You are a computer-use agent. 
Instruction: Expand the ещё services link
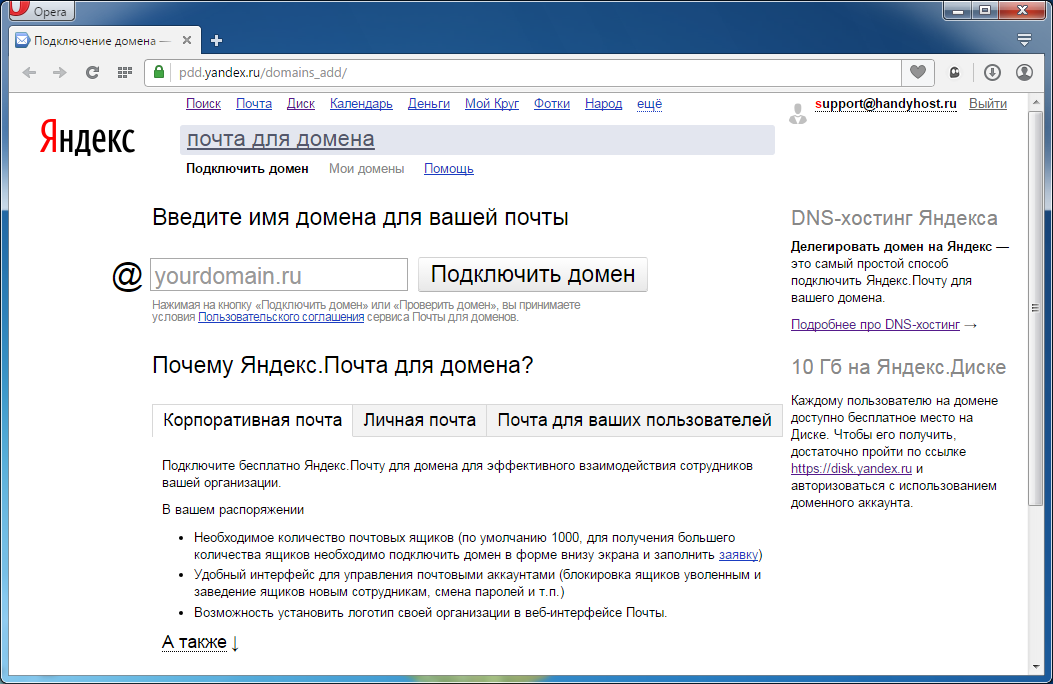[x=649, y=104]
